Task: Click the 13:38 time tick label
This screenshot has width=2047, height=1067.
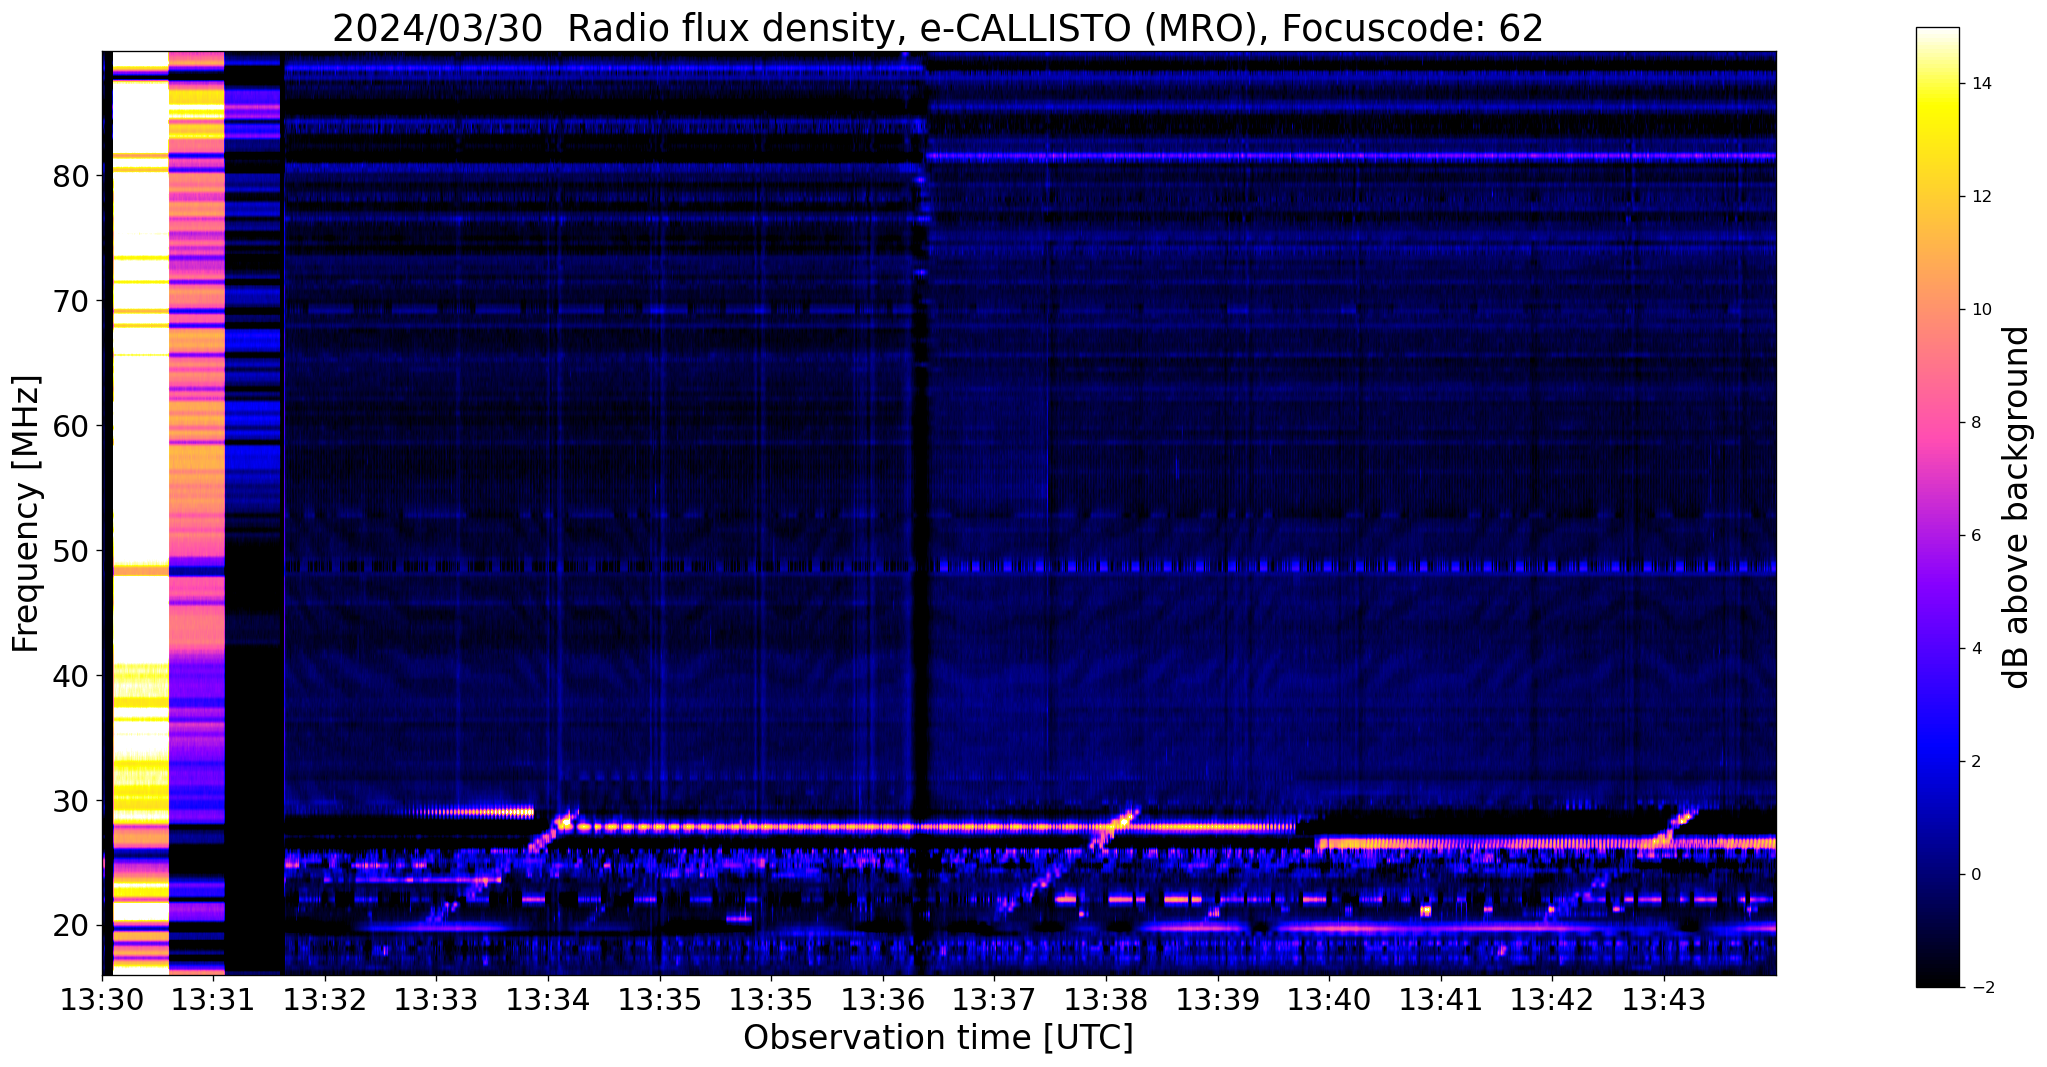Action: point(1106,999)
